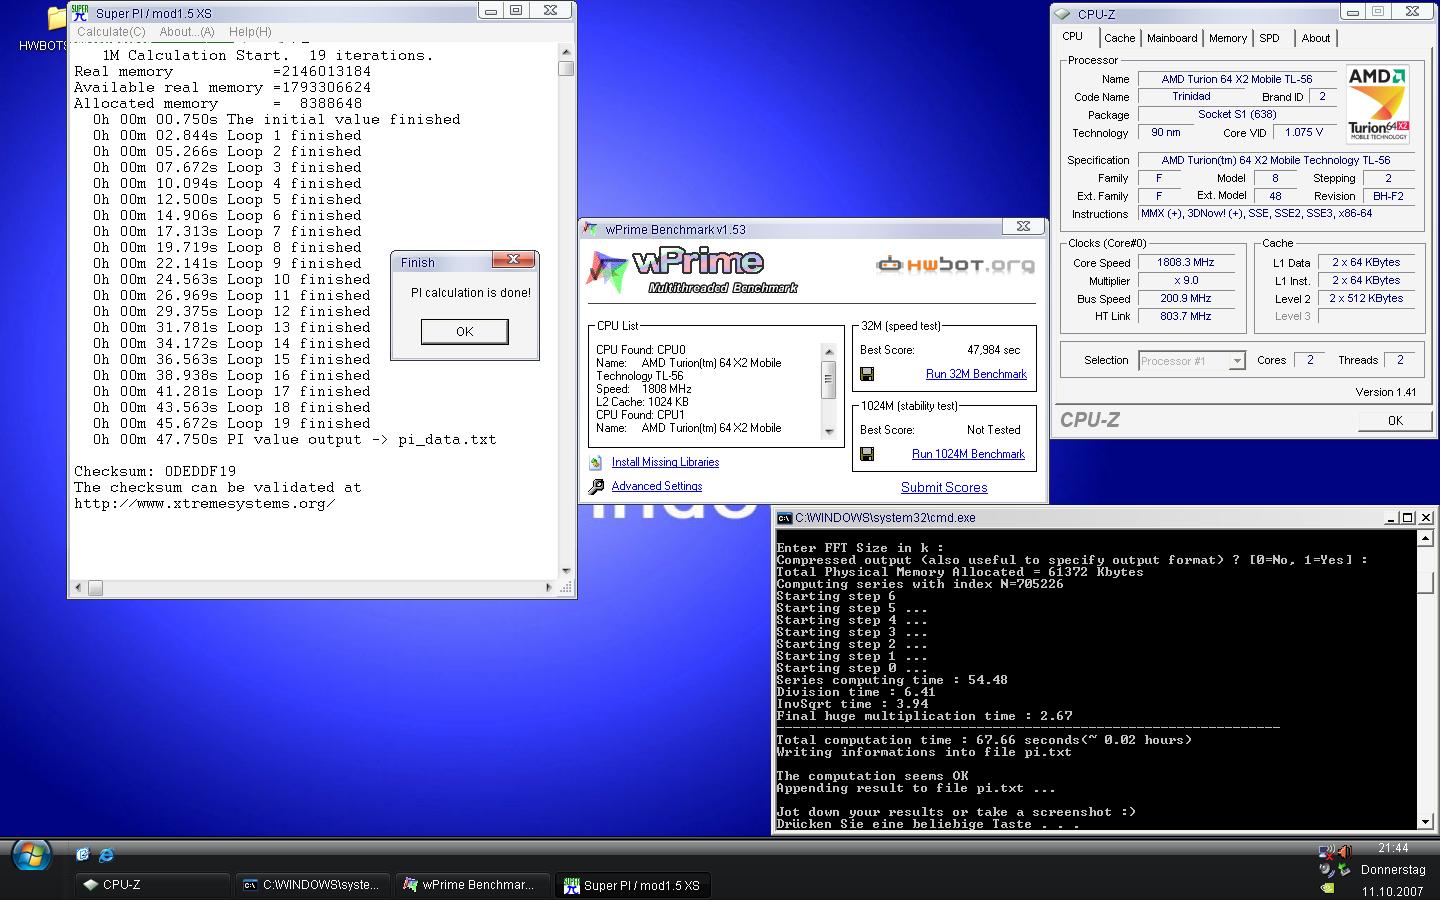The width and height of the screenshot is (1440, 900).
Task: Open About menu in Super PI
Action: click(x=187, y=32)
